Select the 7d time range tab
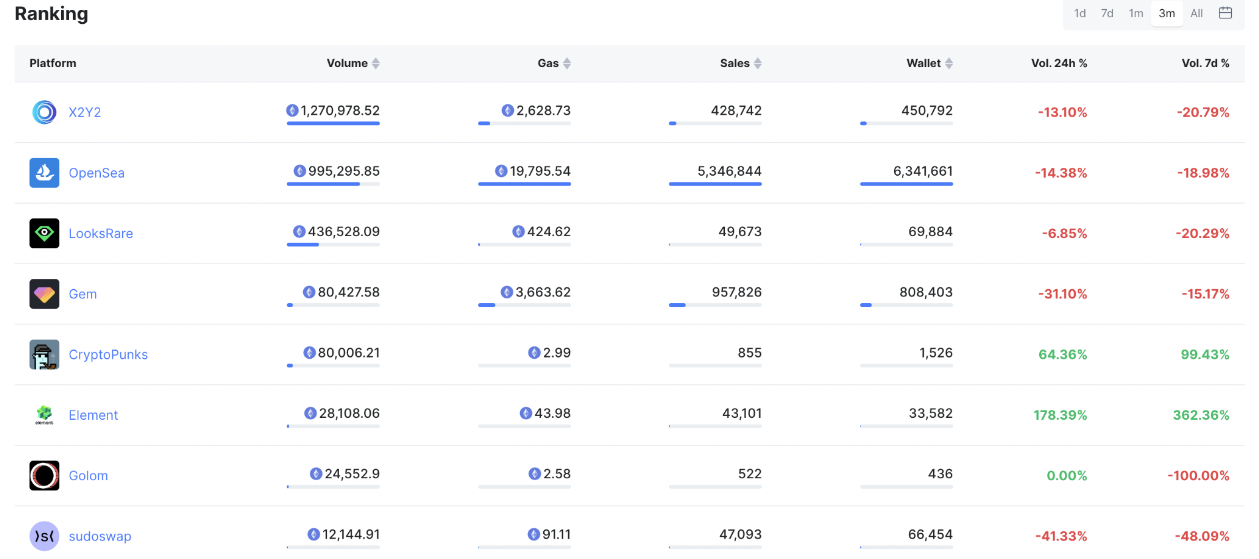 pos(1107,13)
